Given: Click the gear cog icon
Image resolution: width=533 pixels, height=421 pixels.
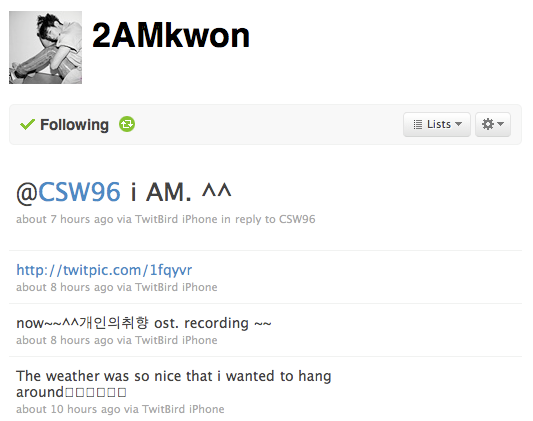Looking at the screenshot, I should [488, 124].
